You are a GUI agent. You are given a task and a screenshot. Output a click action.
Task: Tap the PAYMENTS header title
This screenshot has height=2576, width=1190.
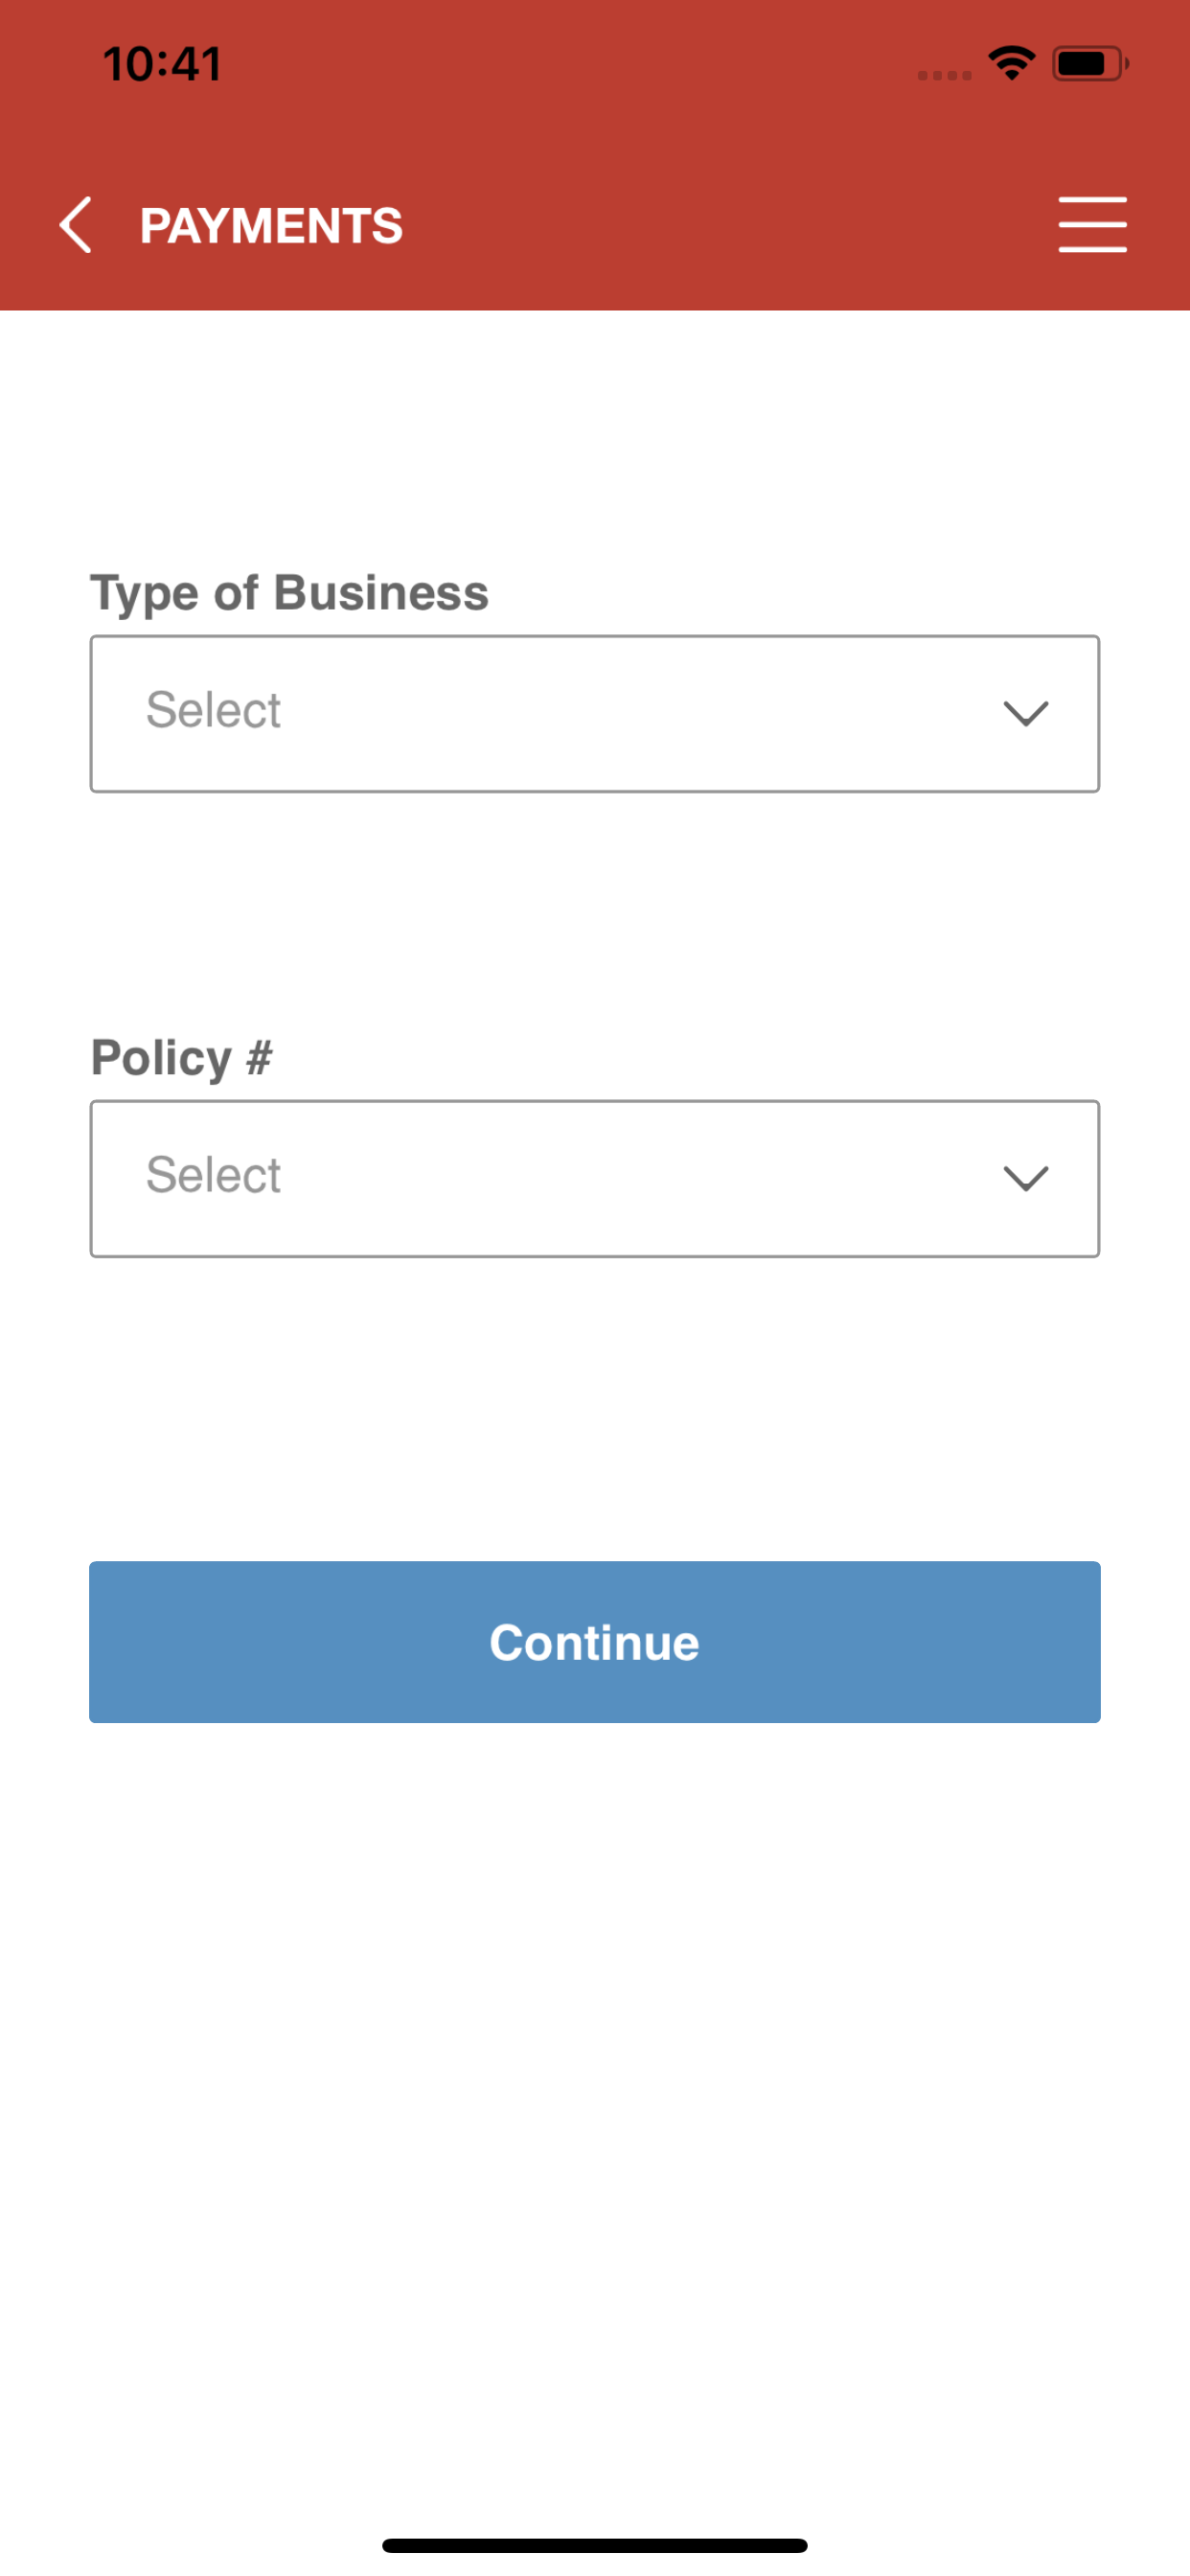[271, 226]
